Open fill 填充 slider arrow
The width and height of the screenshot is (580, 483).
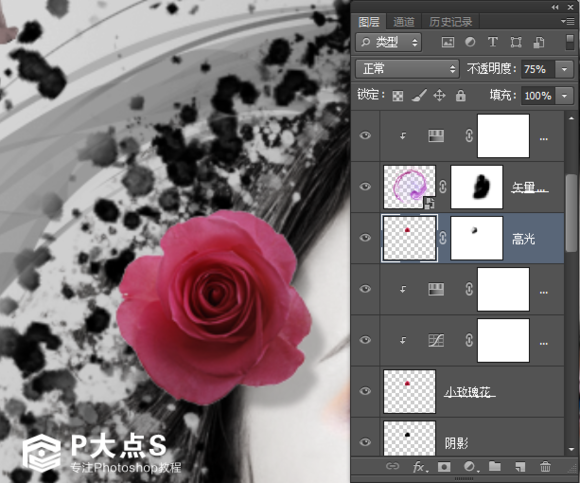(564, 96)
